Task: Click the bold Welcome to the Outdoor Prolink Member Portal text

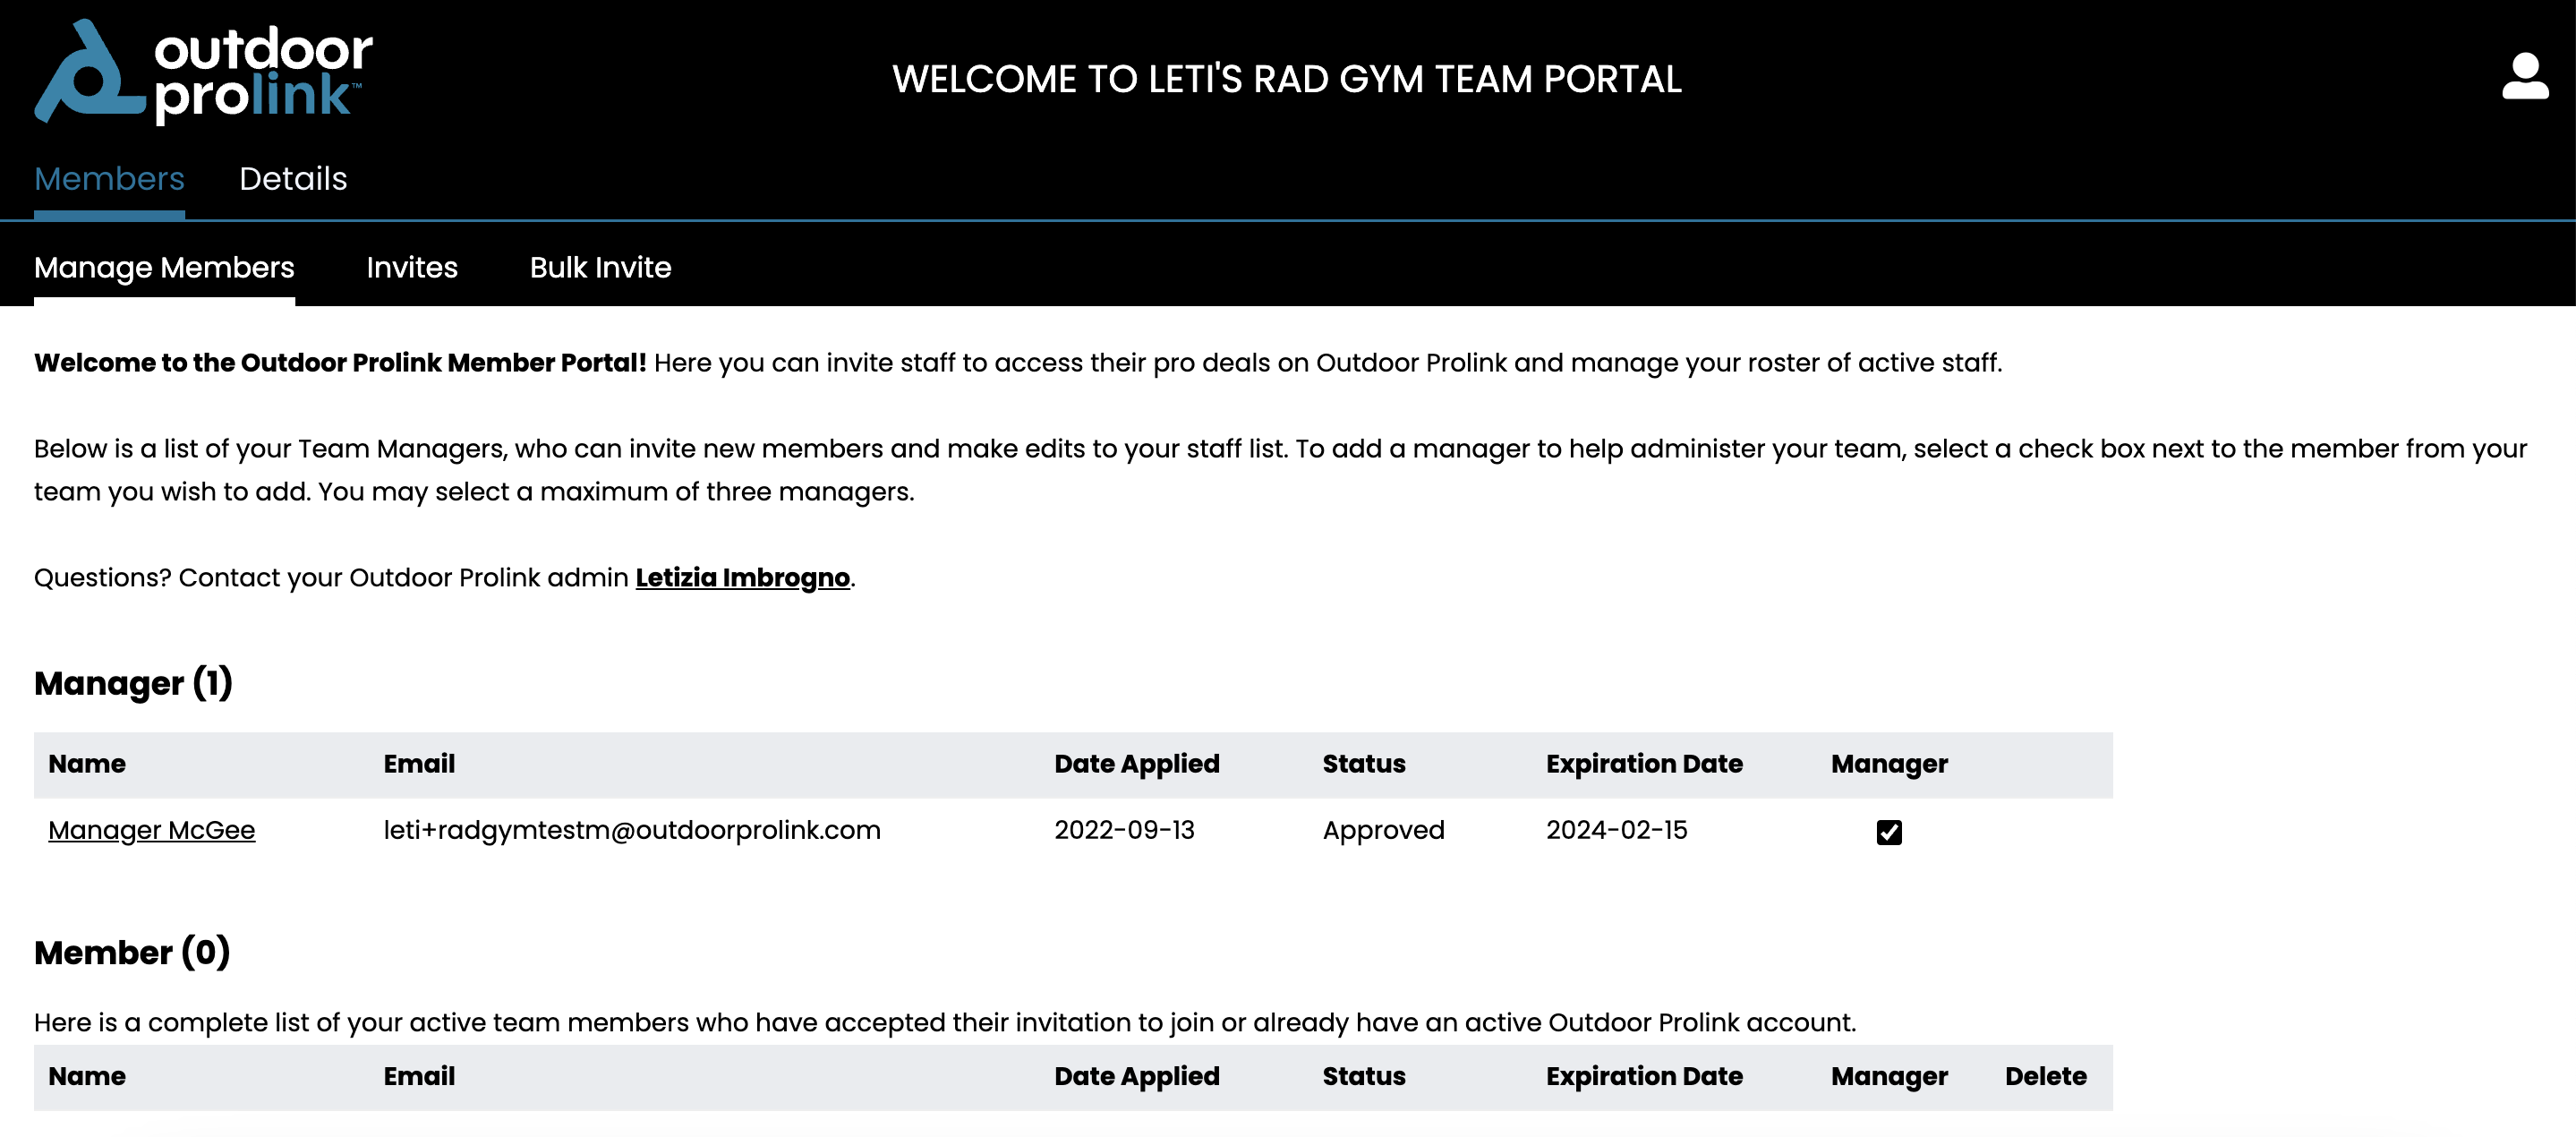Action: pos(340,362)
